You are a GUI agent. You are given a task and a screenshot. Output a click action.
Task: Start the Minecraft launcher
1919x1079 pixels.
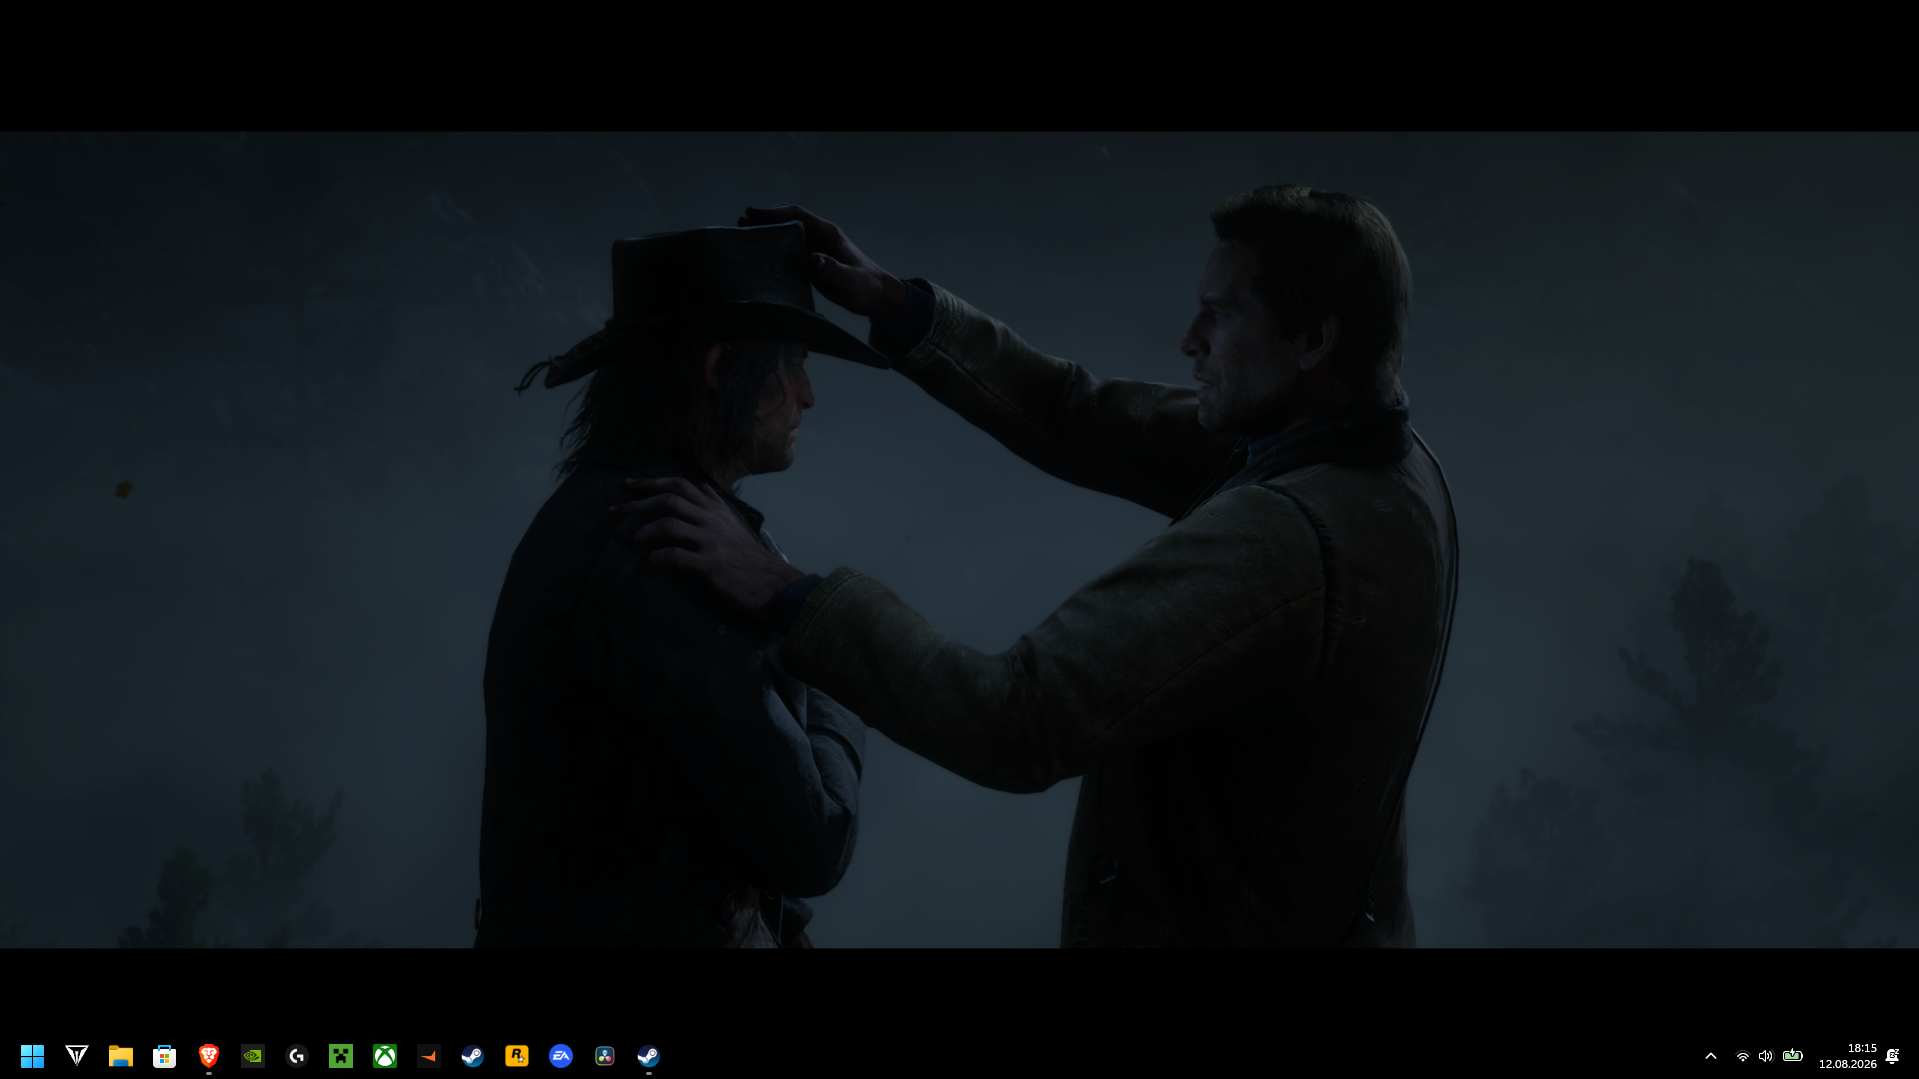[341, 1056]
